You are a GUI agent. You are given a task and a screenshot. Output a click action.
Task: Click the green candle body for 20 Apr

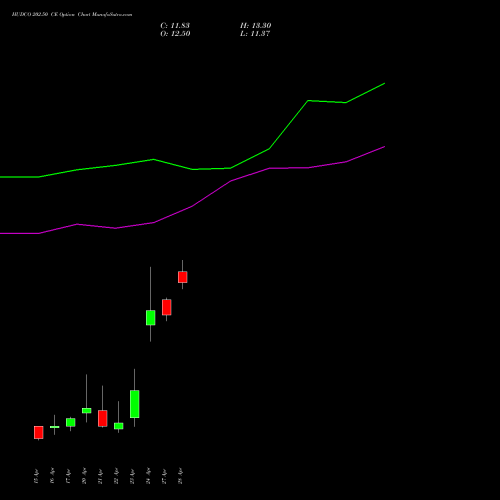coord(87,411)
